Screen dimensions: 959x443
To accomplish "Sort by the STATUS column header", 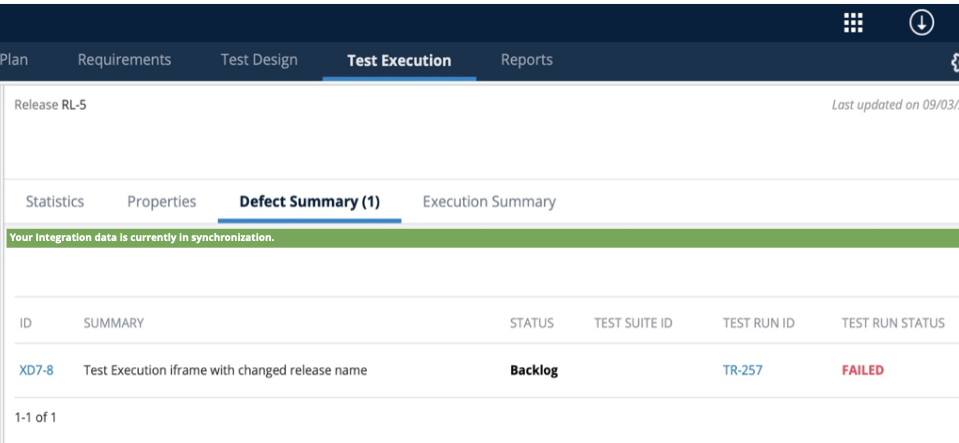I will 532,323.
